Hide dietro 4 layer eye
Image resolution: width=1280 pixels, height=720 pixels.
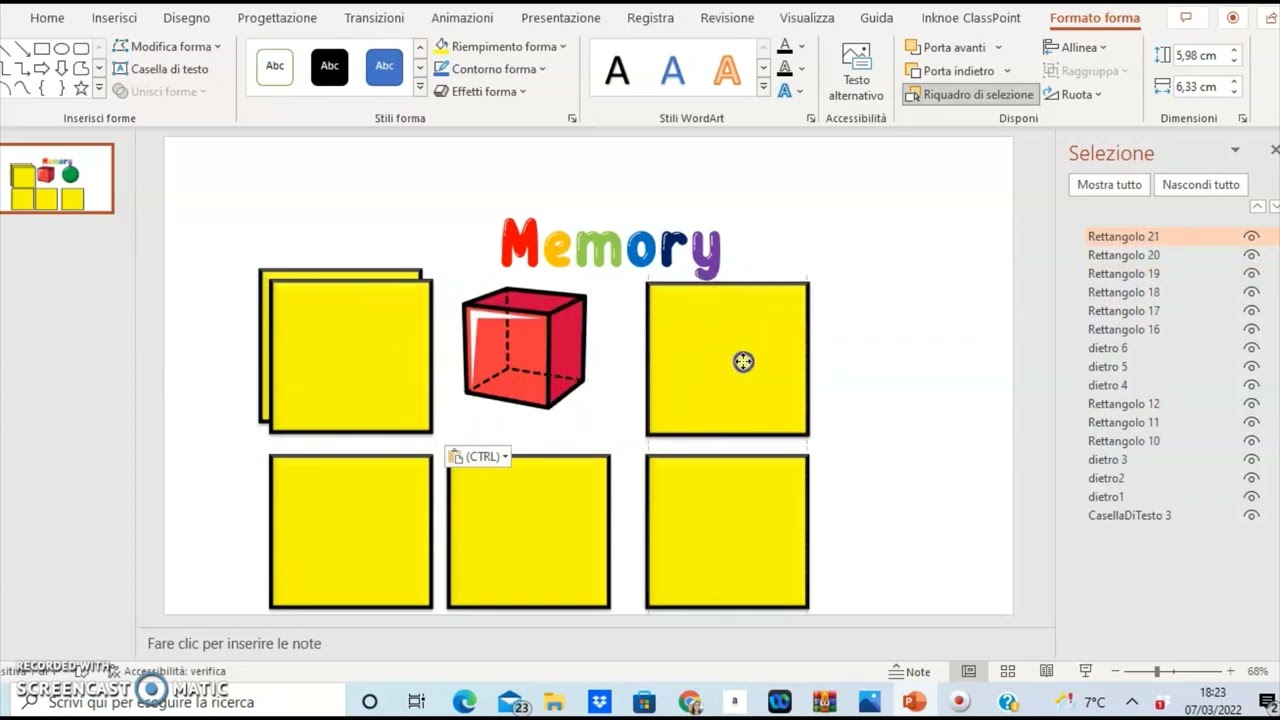tap(1251, 385)
